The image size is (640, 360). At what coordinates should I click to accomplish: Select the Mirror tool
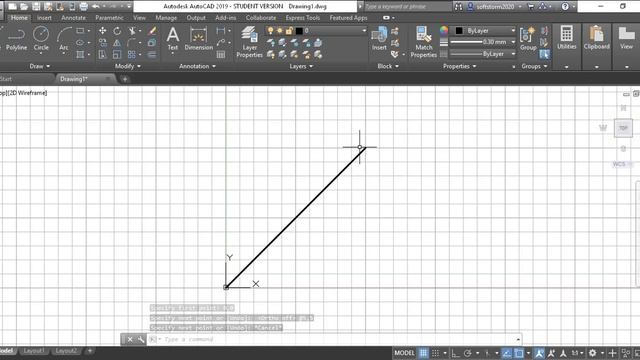coord(117,42)
